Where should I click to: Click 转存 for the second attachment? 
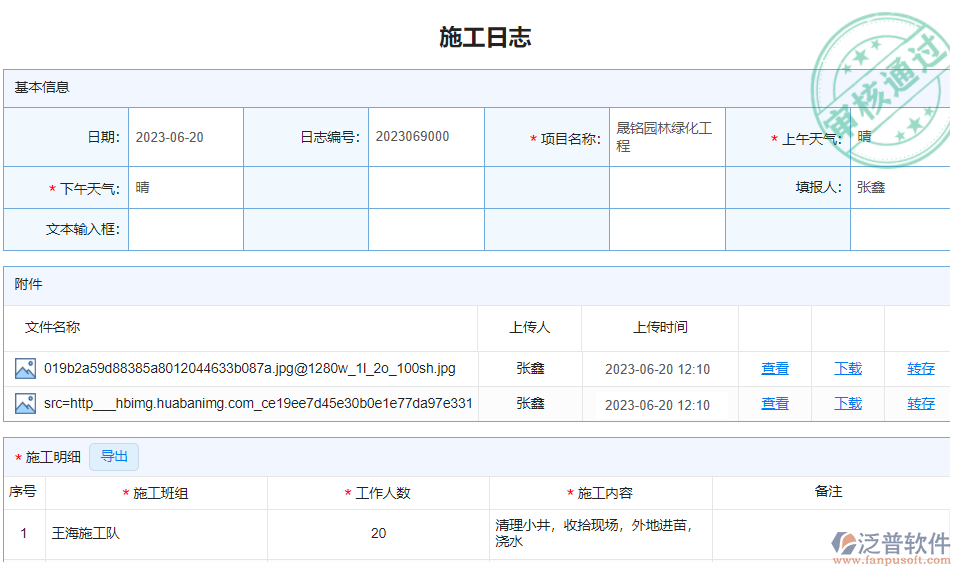pyautogui.click(x=921, y=404)
